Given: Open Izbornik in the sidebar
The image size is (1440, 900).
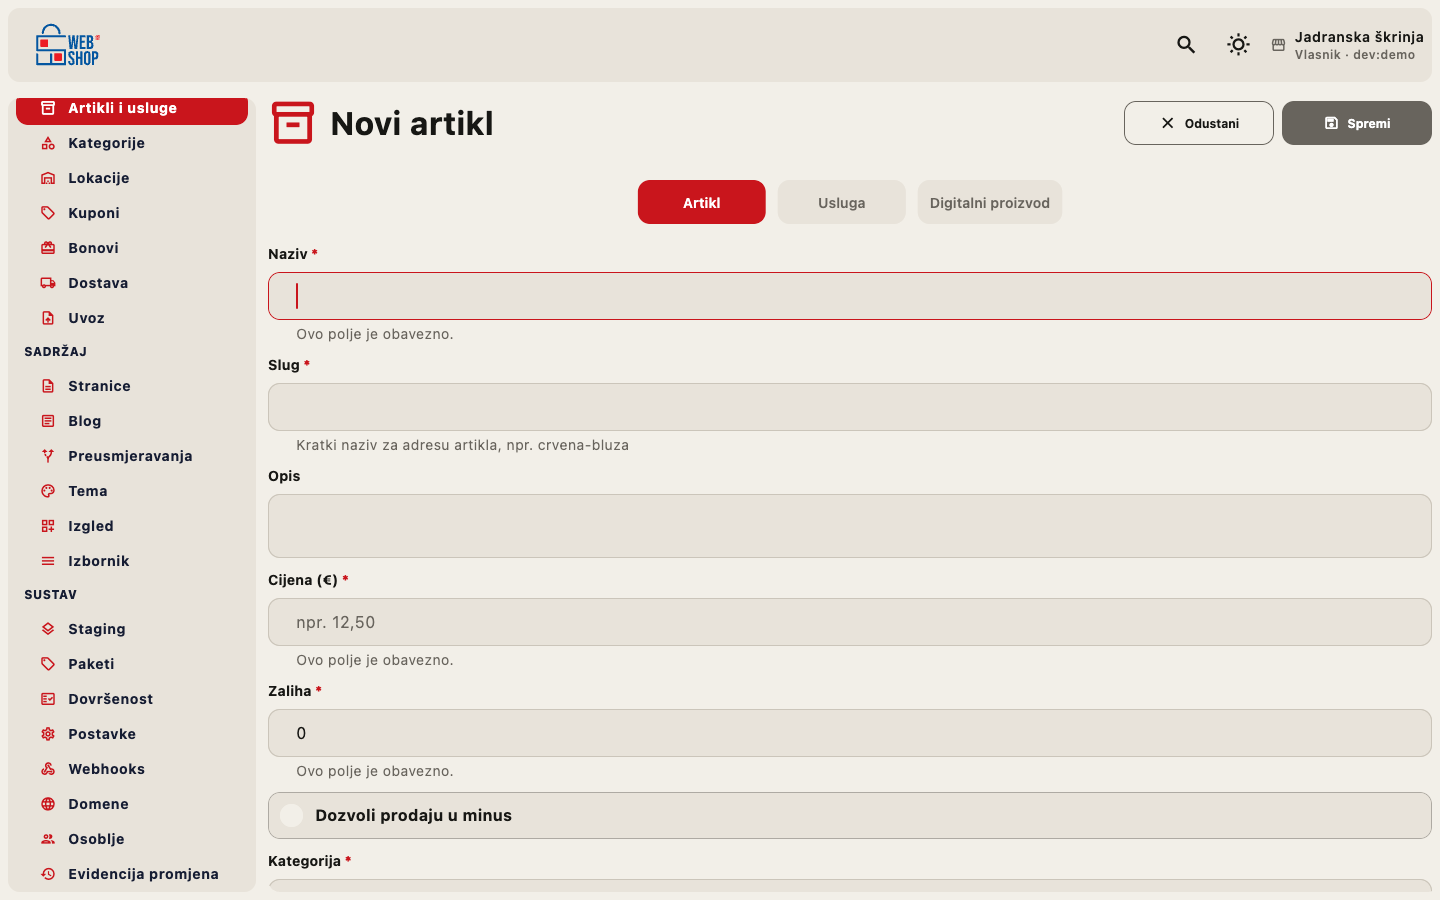Looking at the screenshot, I should point(132,561).
